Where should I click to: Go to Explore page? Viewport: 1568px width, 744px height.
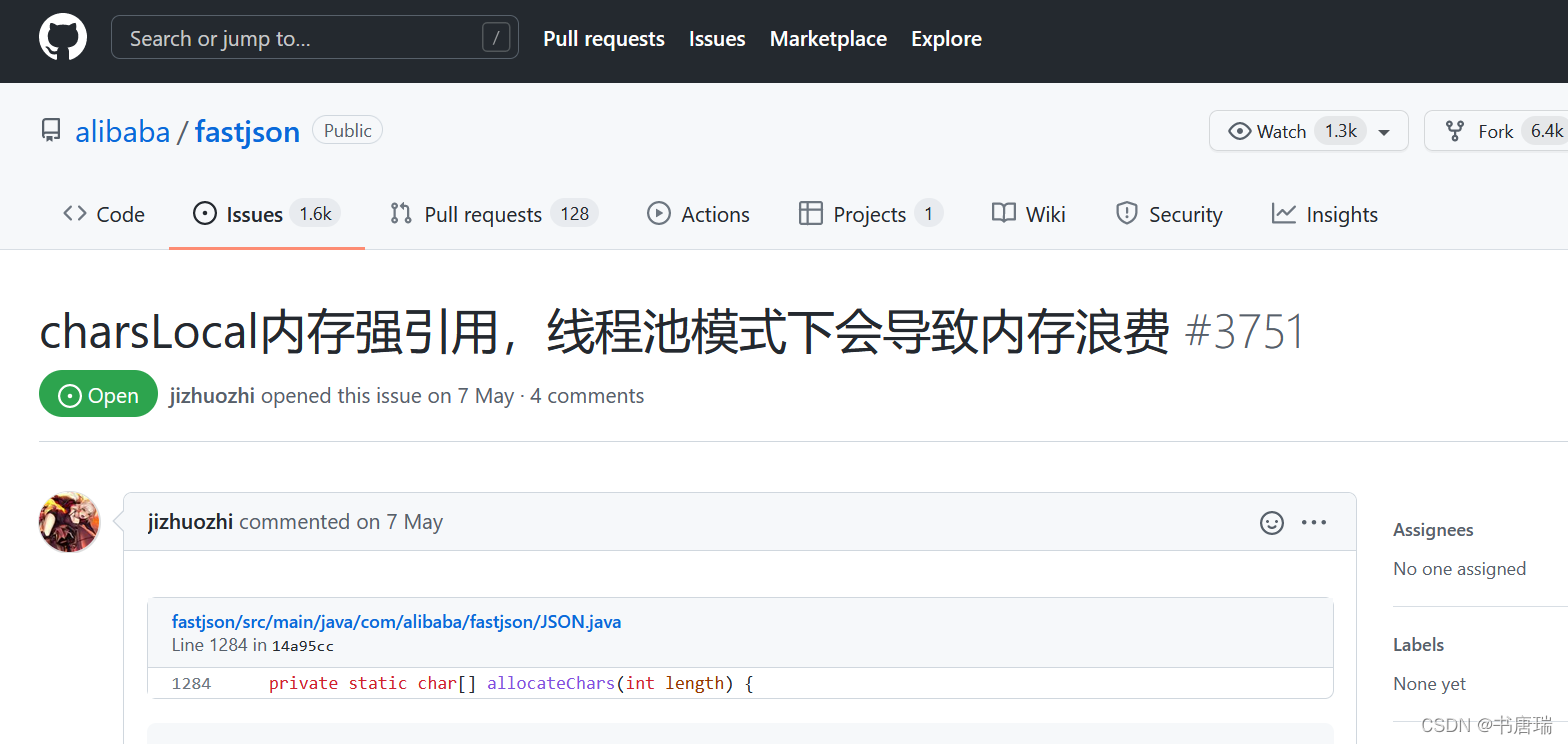(x=946, y=39)
